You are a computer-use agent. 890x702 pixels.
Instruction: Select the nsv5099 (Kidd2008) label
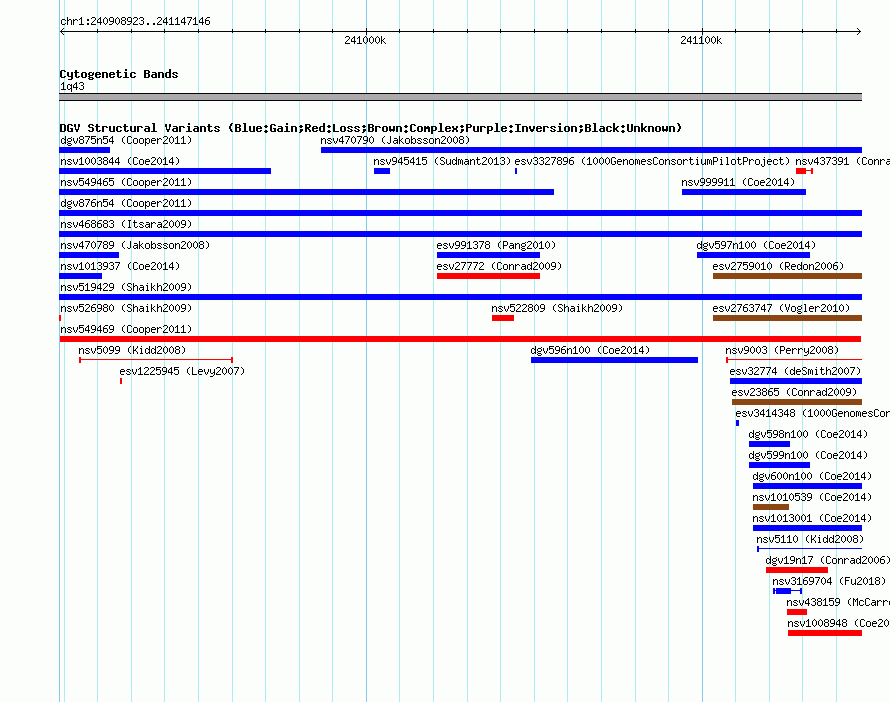coord(132,350)
